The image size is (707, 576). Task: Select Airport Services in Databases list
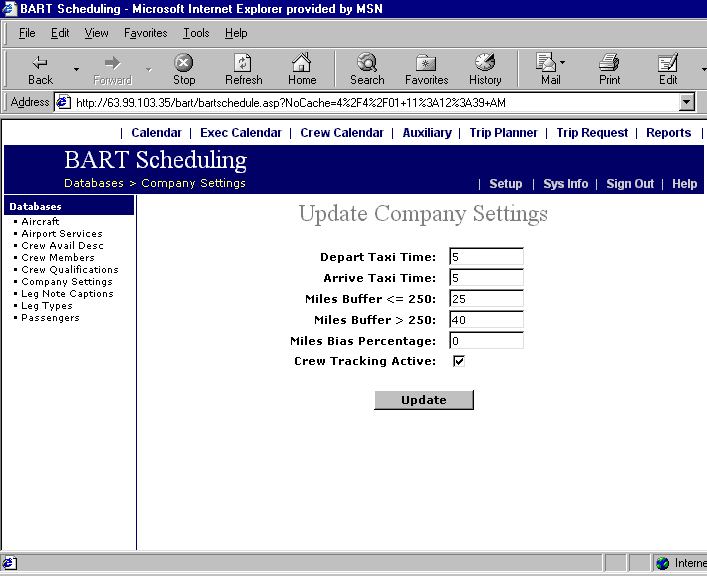[62, 234]
